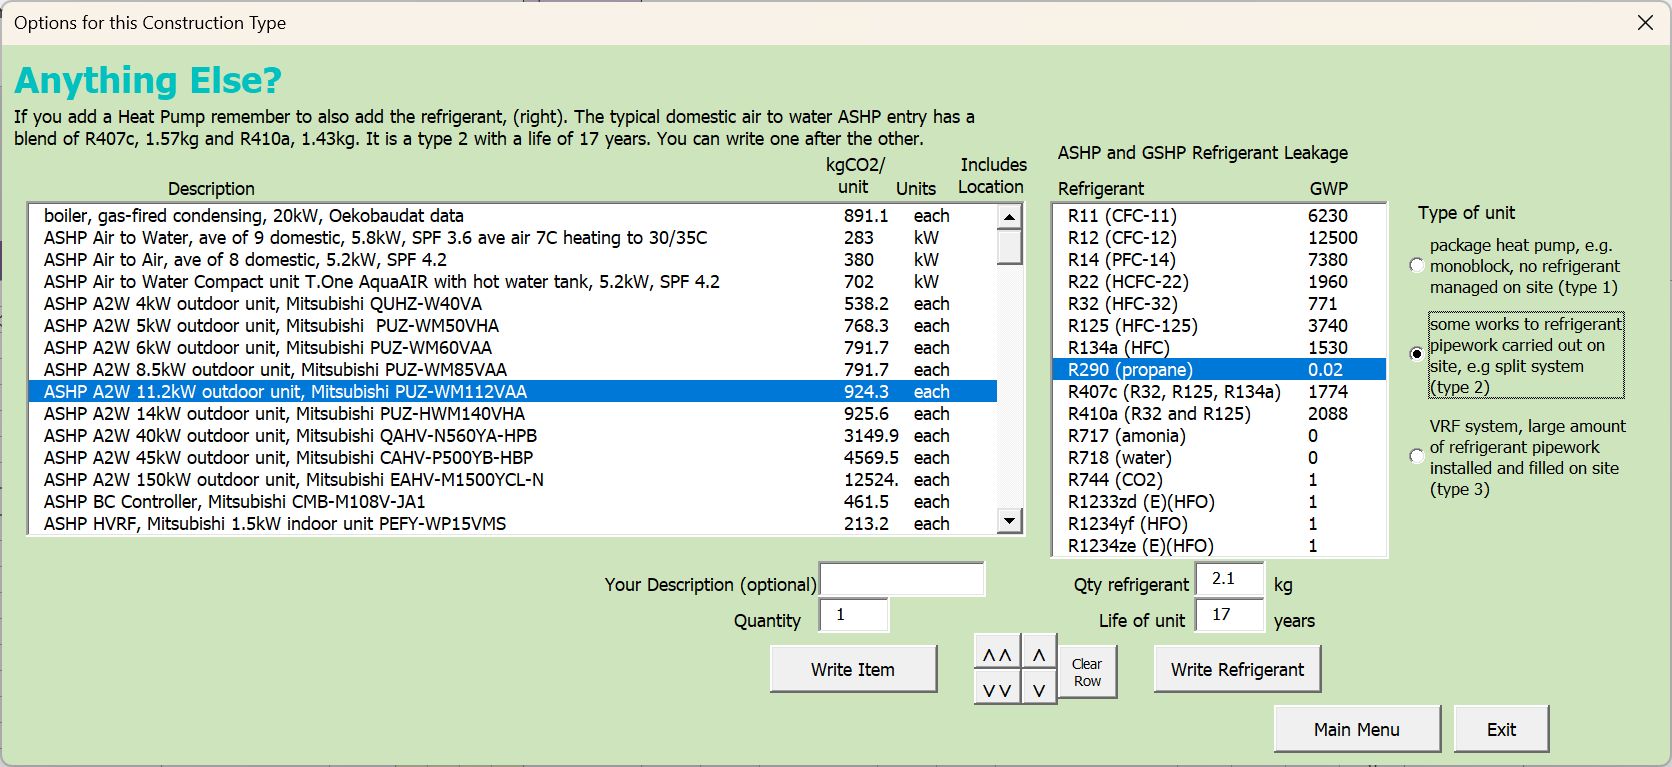
Task: Click the Qty refrigerant kg field
Action: (x=1229, y=579)
